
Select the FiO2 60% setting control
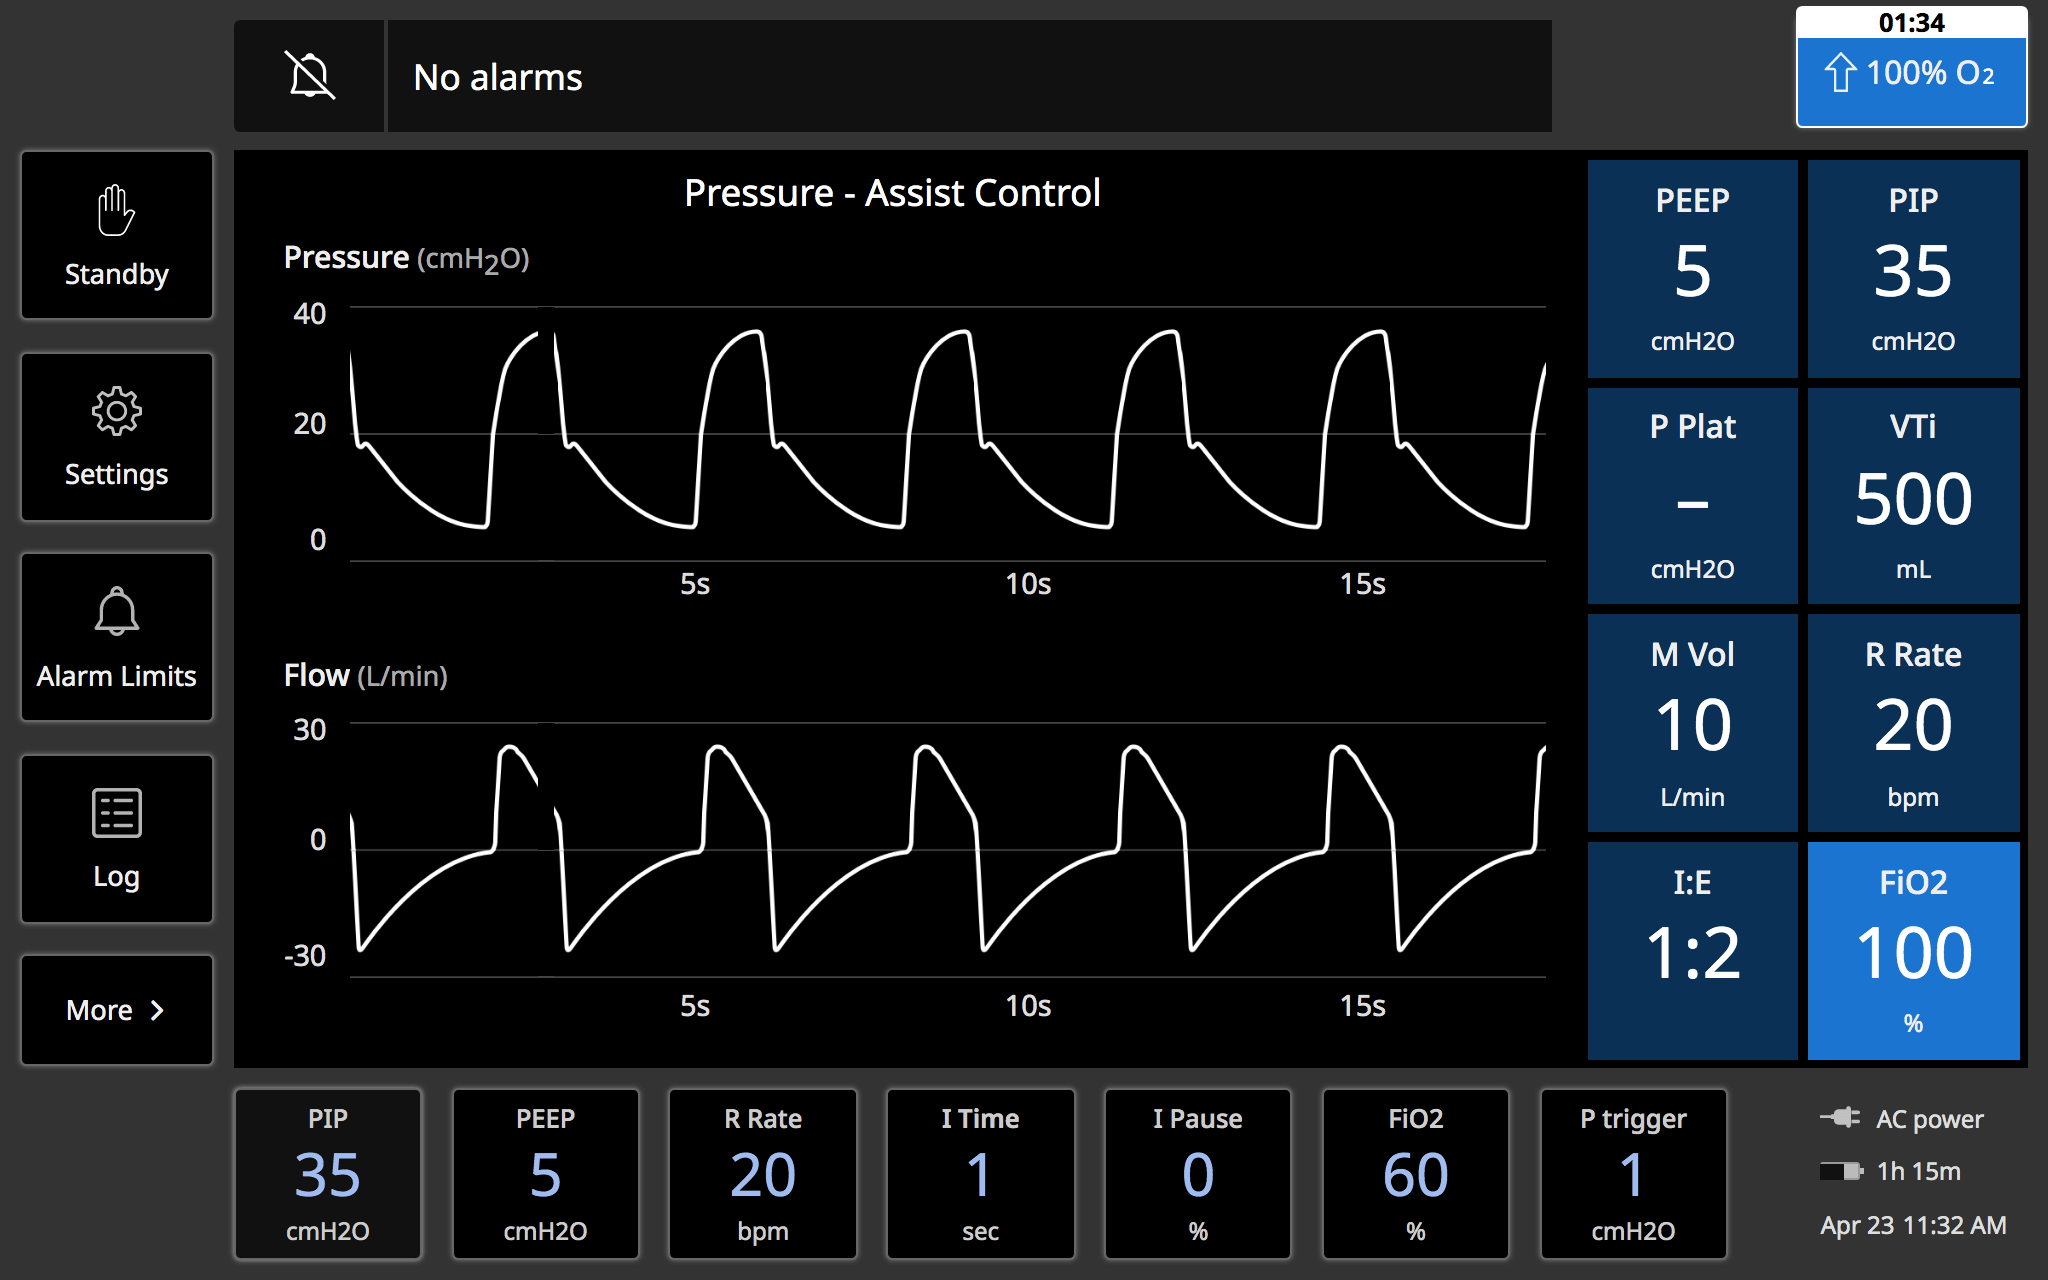click(x=1415, y=1173)
